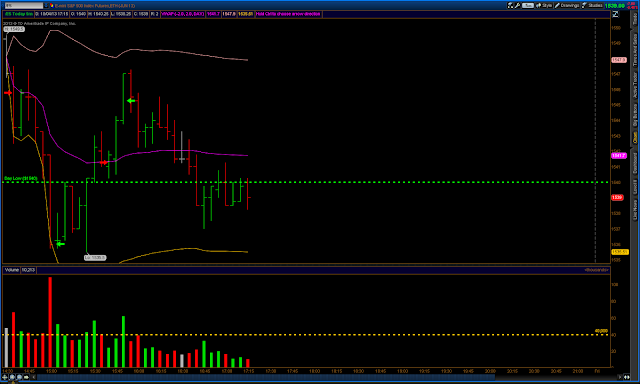Open the Active Trader side tab

click(x=635, y=85)
